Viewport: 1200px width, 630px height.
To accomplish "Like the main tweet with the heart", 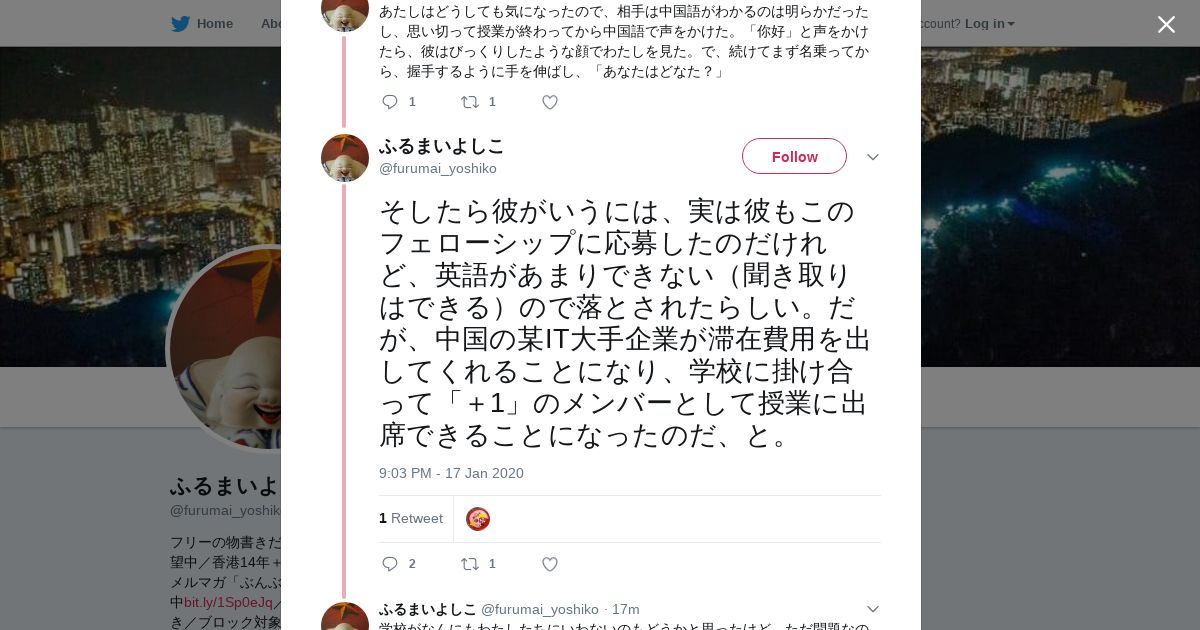I will (x=549, y=564).
